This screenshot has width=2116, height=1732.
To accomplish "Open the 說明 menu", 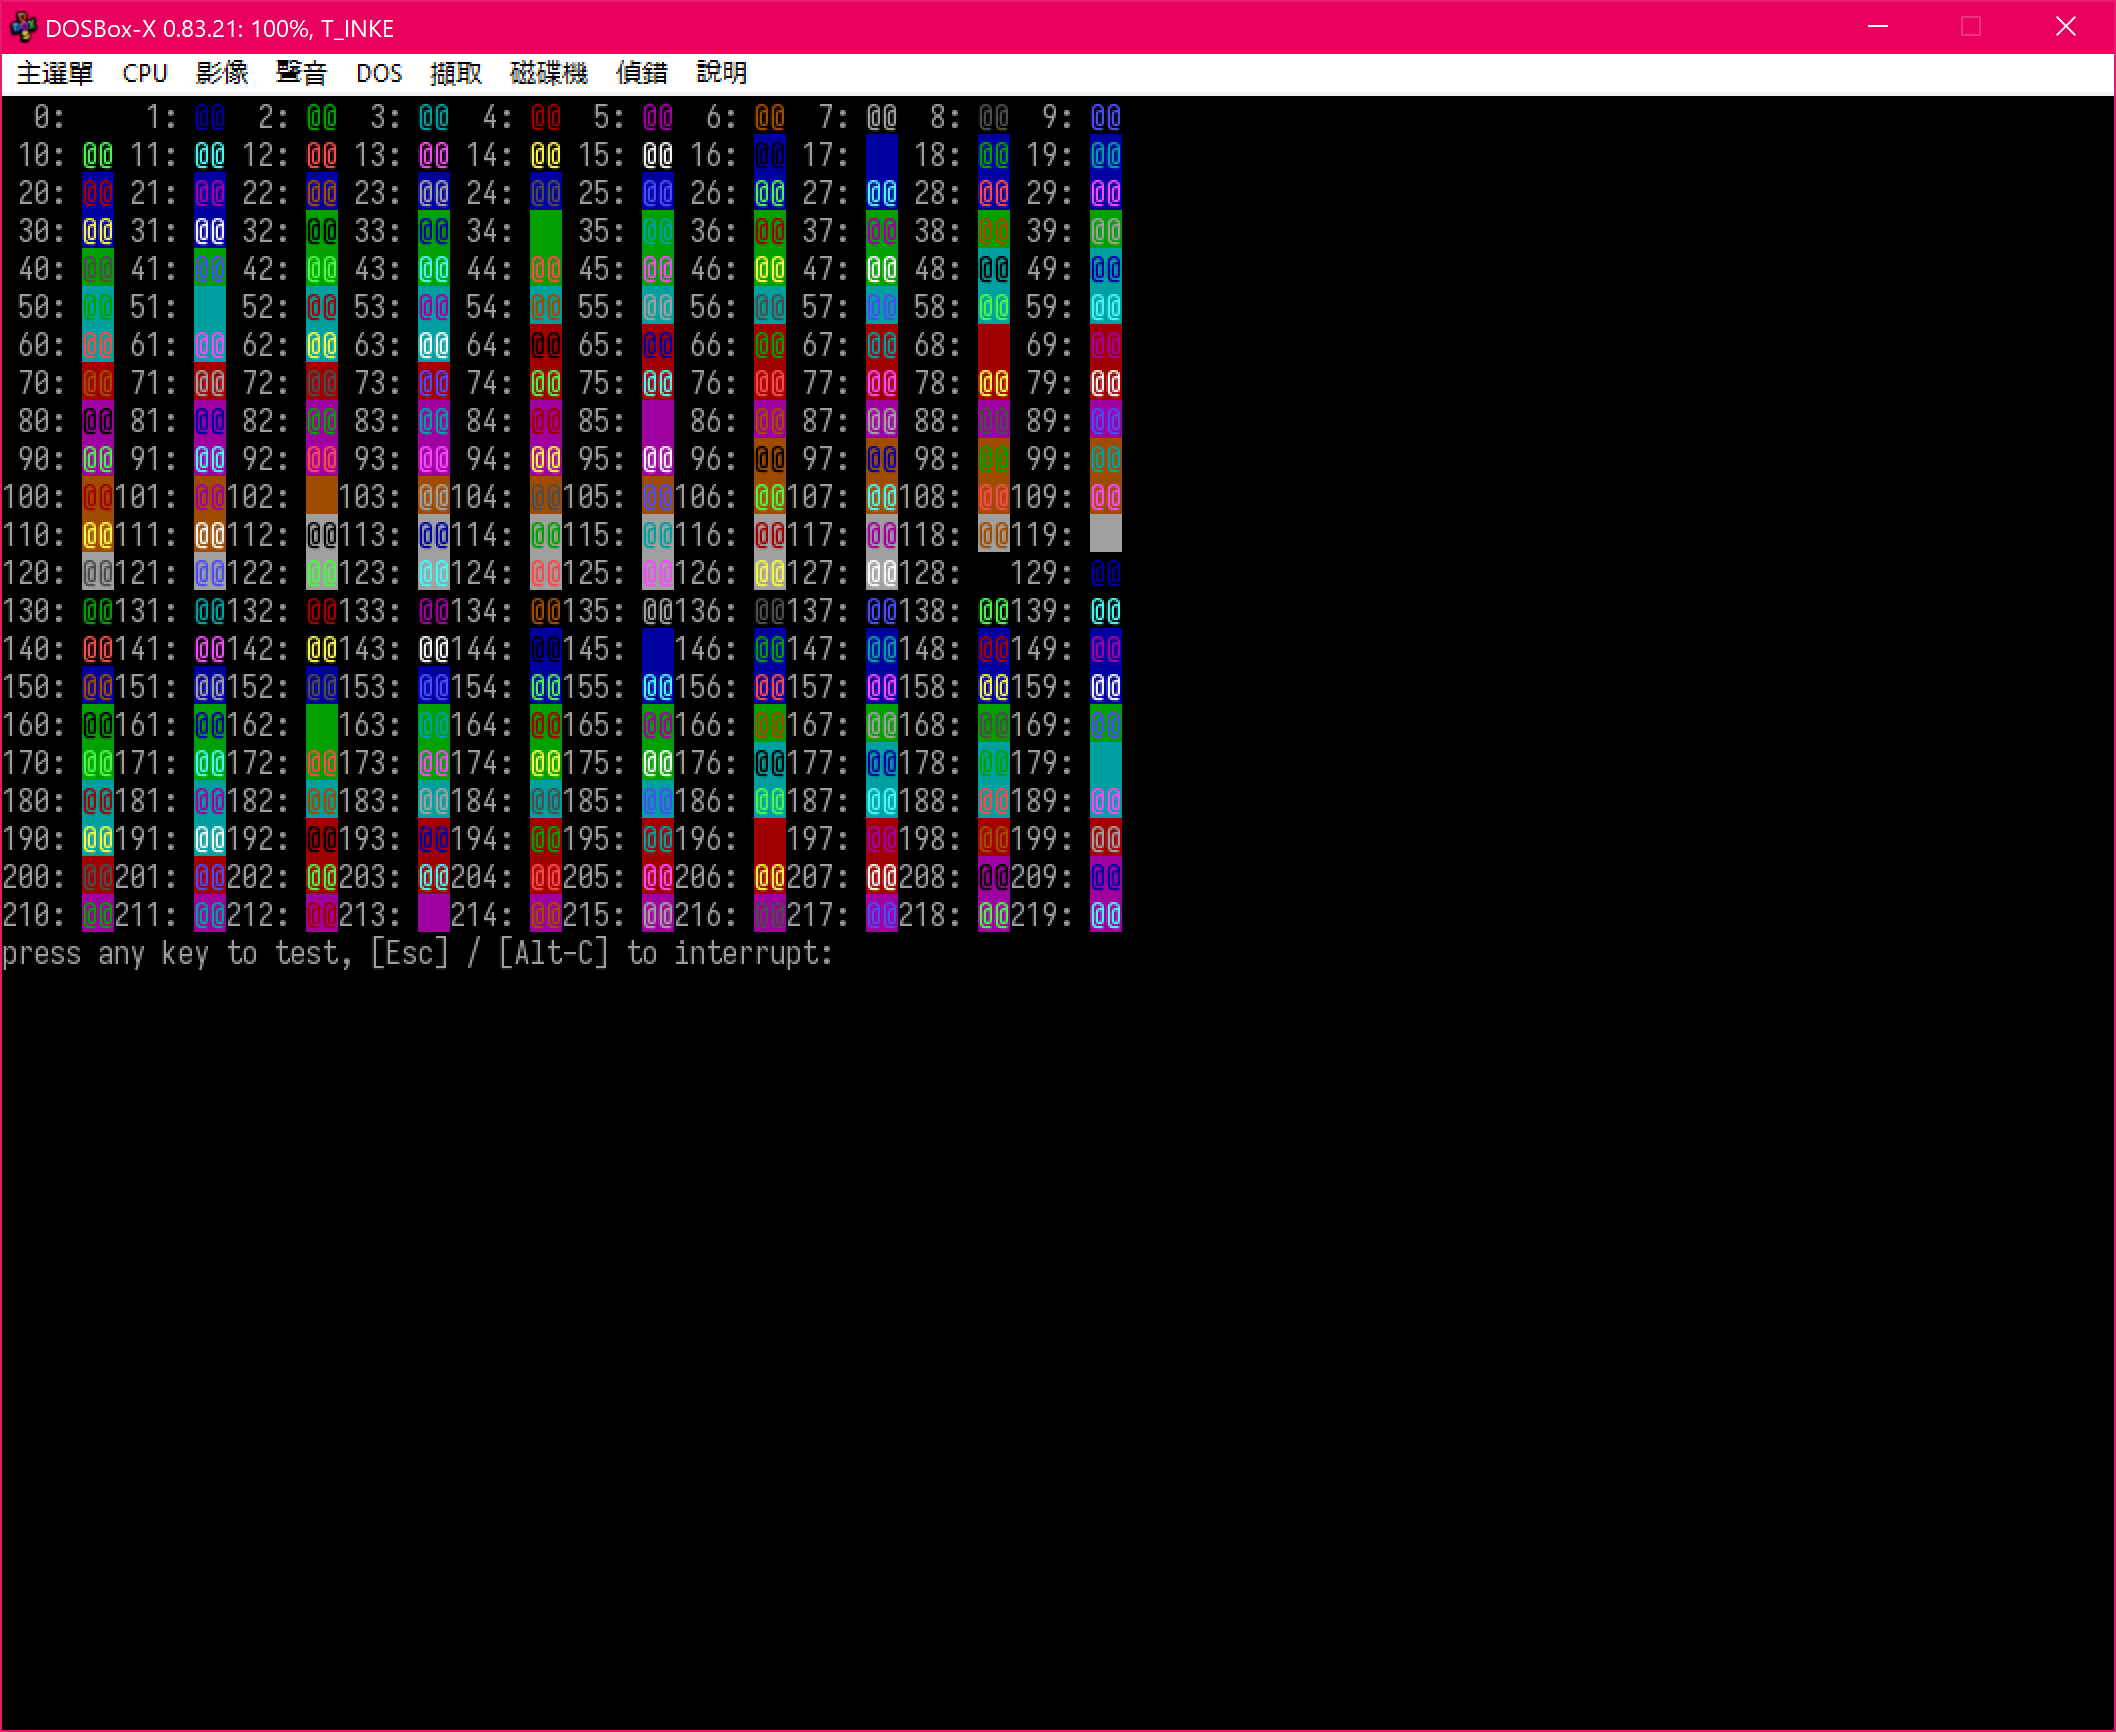I will point(721,73).
